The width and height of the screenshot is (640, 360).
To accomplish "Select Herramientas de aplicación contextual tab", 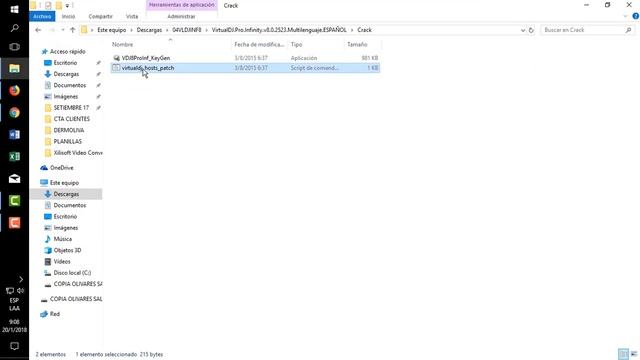I will [182, 5].
